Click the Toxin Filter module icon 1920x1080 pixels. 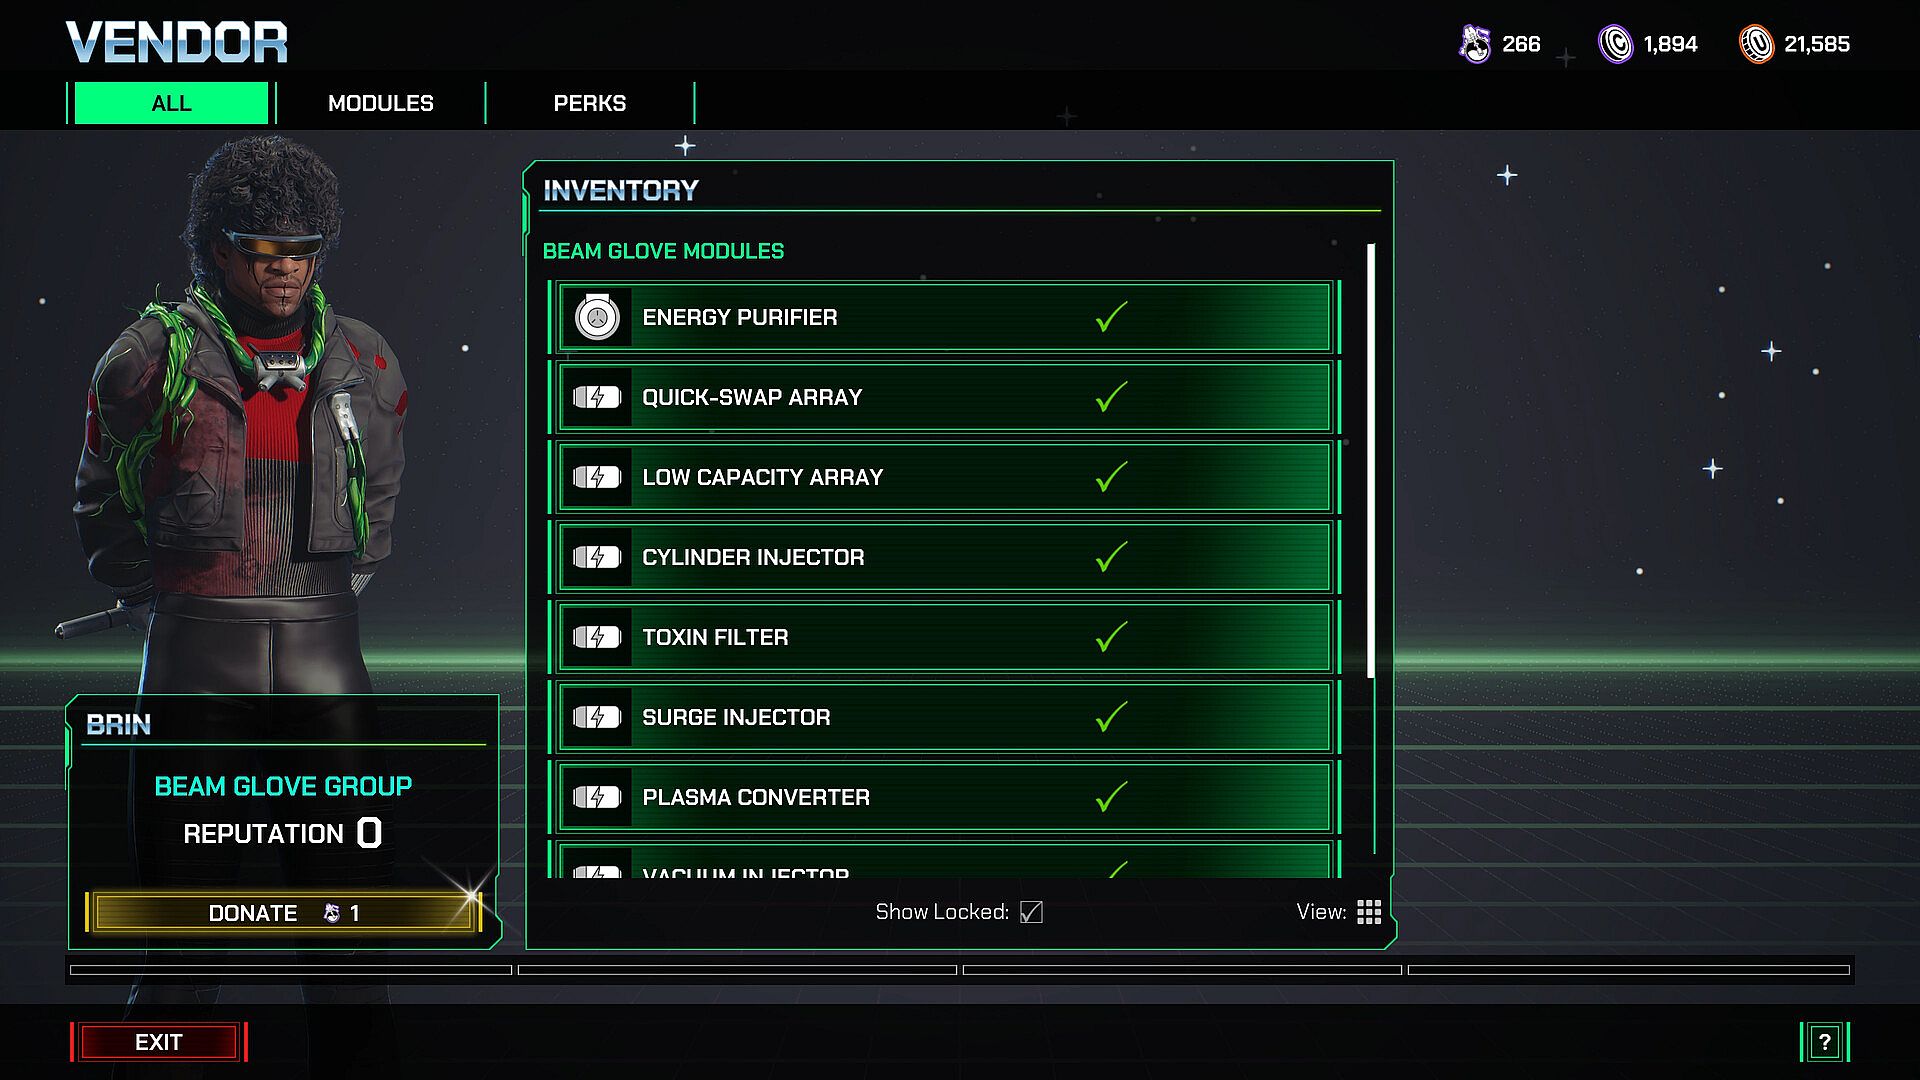[x=597, y=638]
